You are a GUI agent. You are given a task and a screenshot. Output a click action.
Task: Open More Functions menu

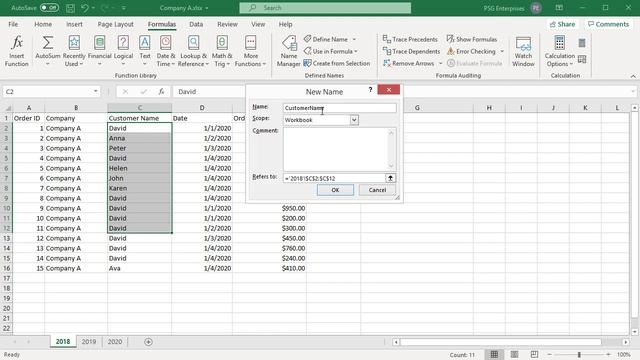(251, 51)
